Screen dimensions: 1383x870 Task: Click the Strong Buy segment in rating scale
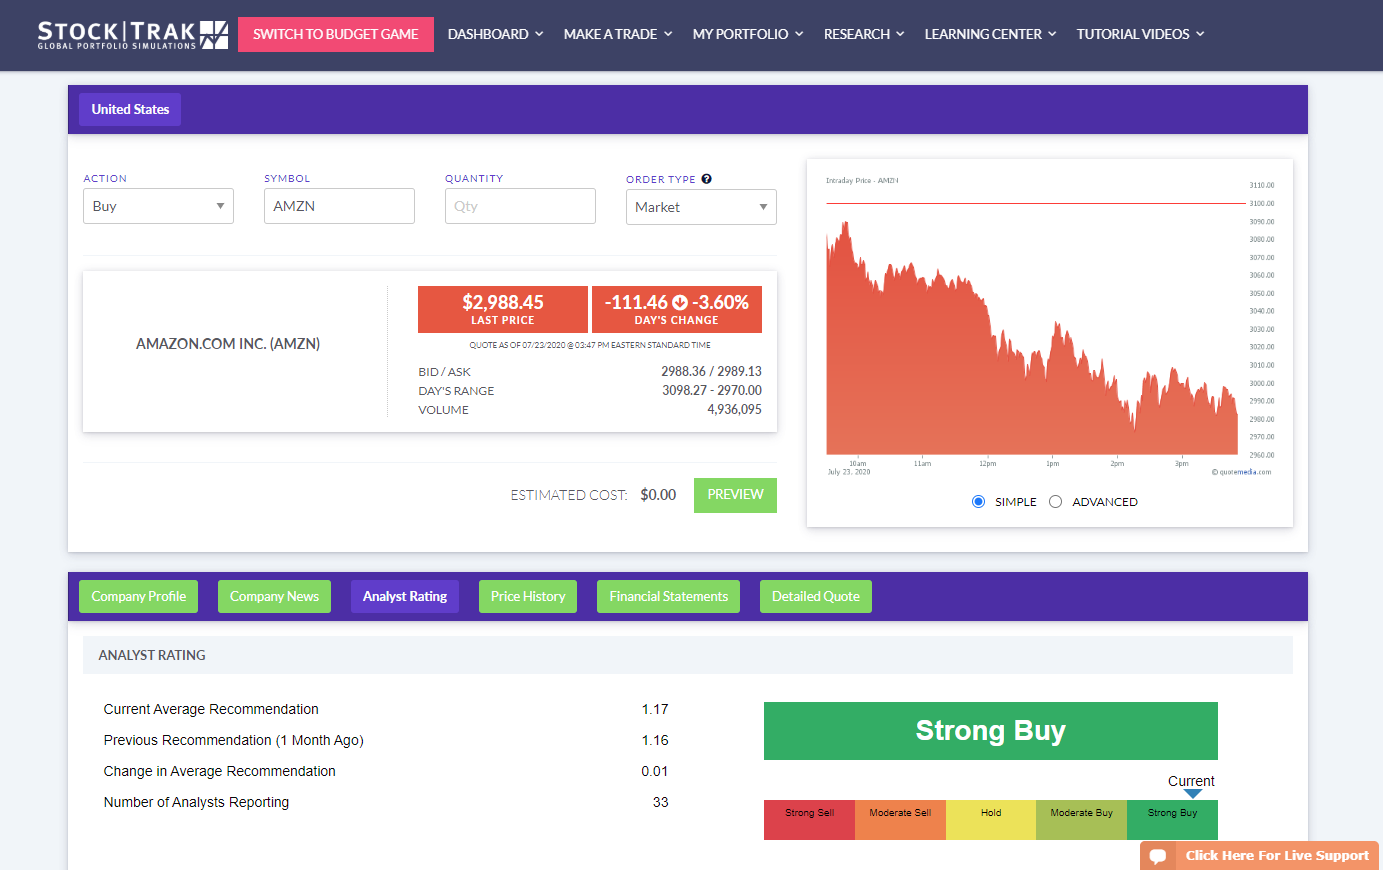pos(1172,820)
